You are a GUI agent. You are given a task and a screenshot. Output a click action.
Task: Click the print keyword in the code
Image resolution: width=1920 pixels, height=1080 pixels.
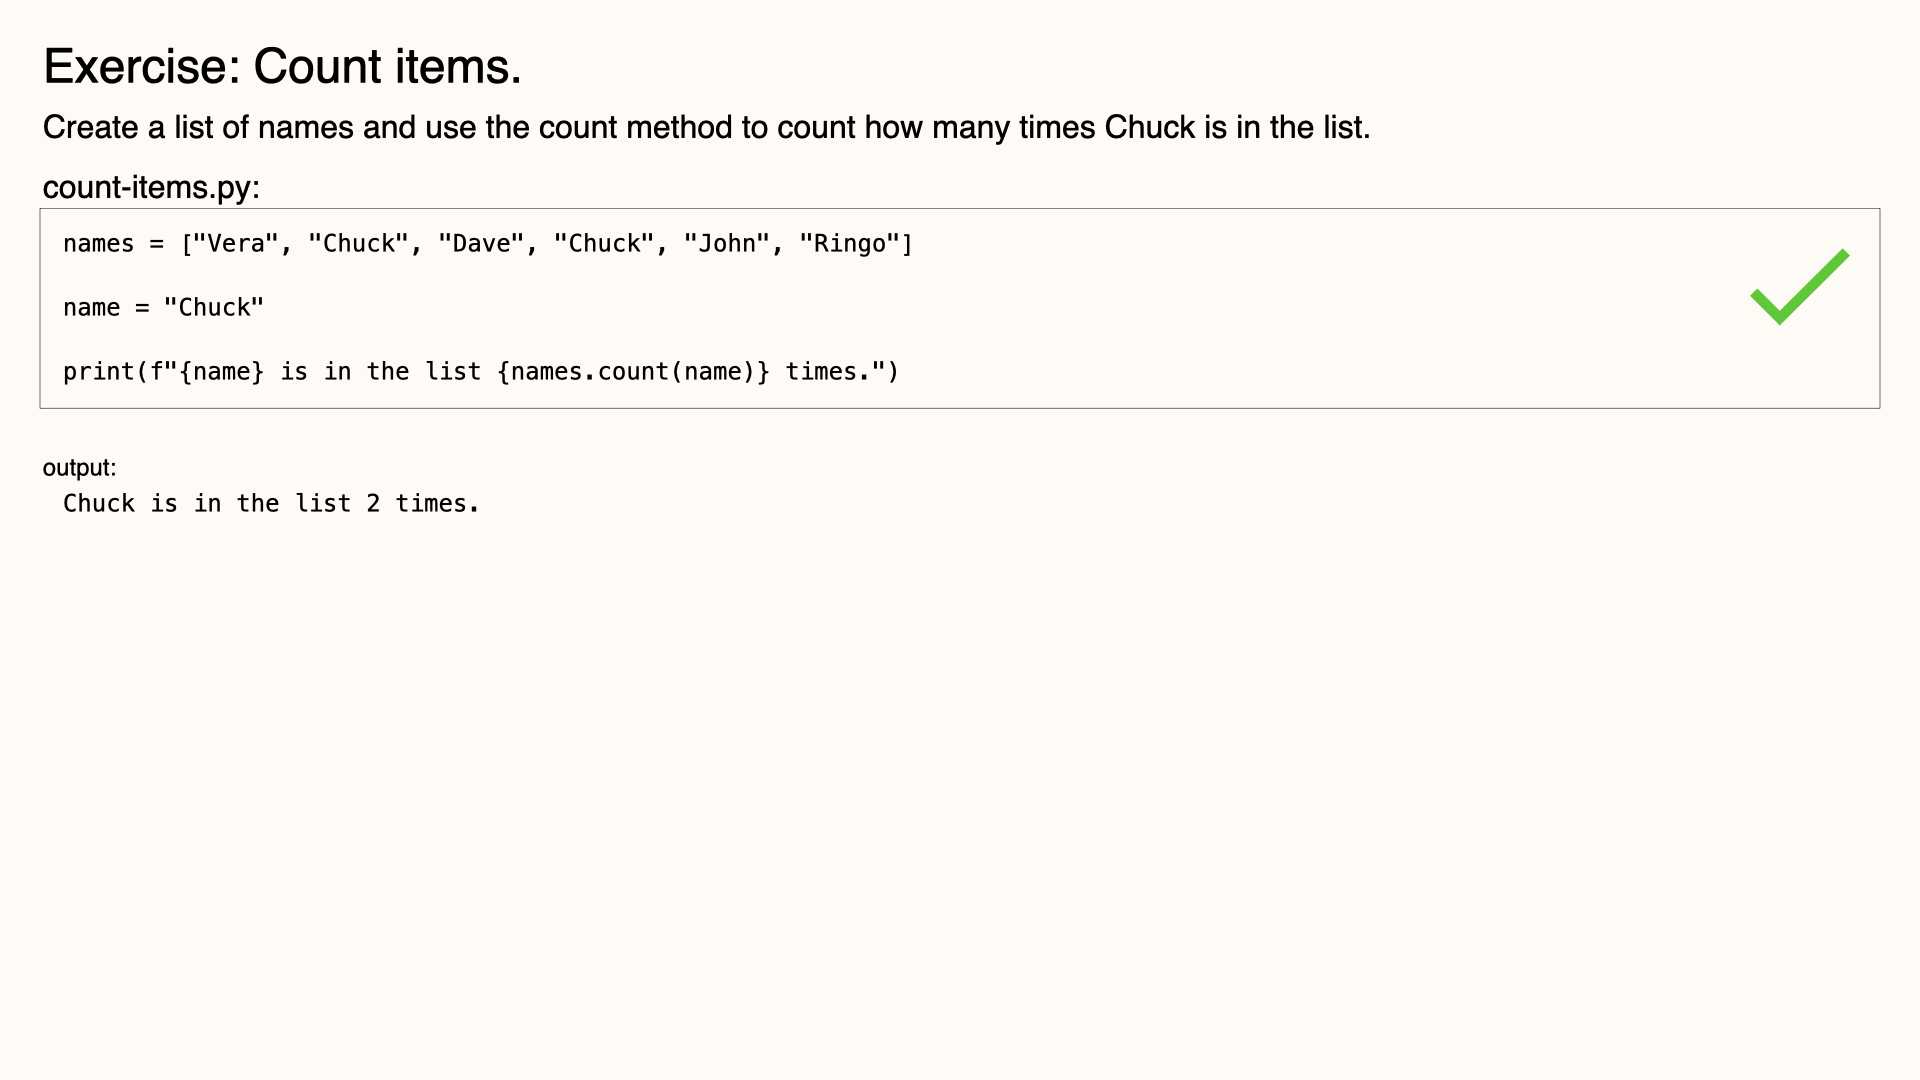click(98, 372)
